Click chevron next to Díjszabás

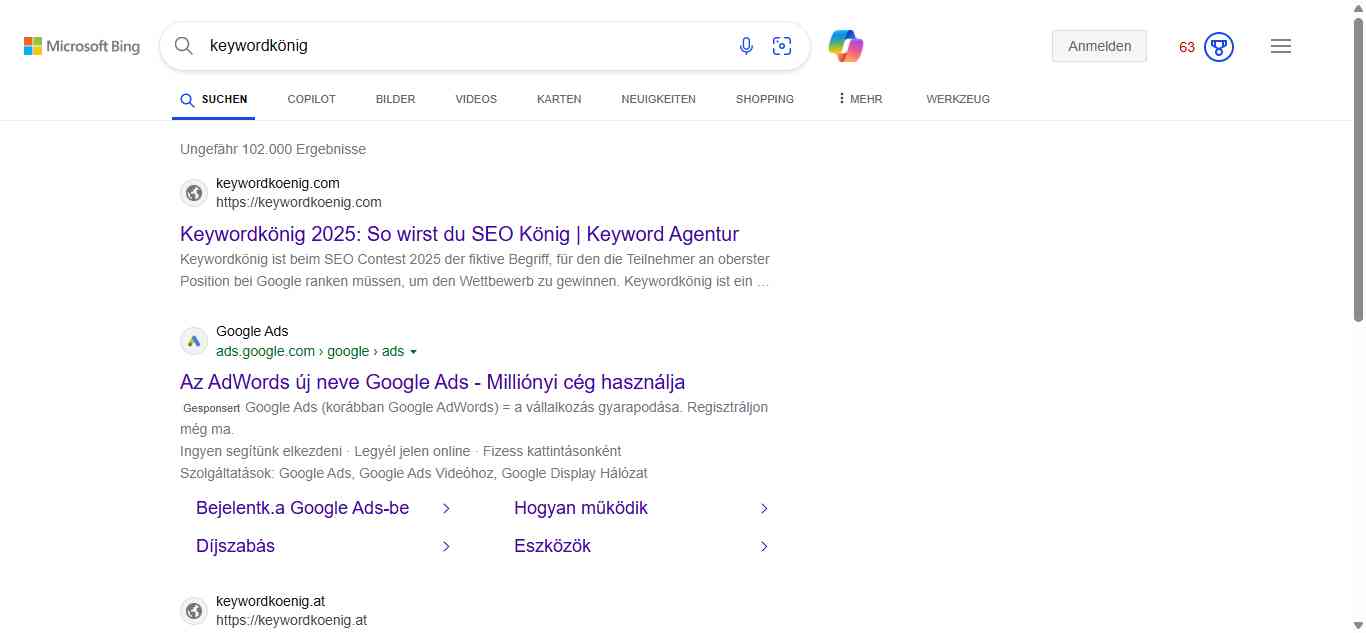click(446, 546)
